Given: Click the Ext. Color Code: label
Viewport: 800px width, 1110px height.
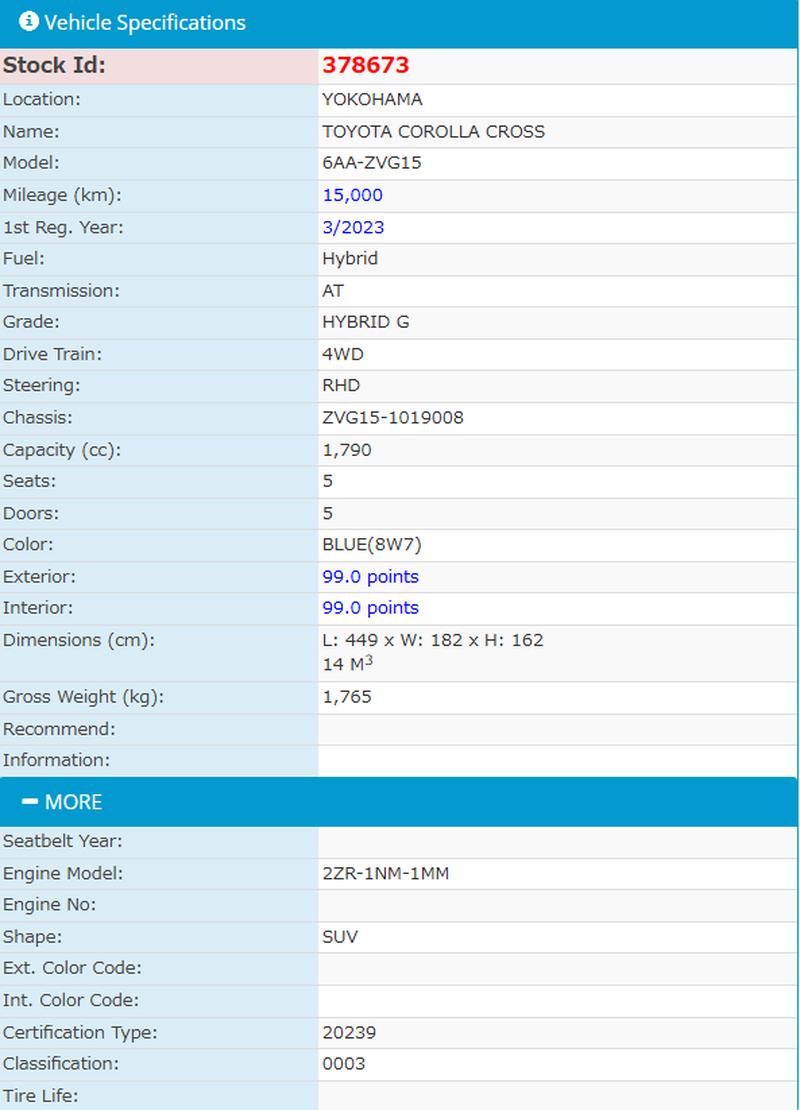Looking at the screenshot, I should (72, 968).
